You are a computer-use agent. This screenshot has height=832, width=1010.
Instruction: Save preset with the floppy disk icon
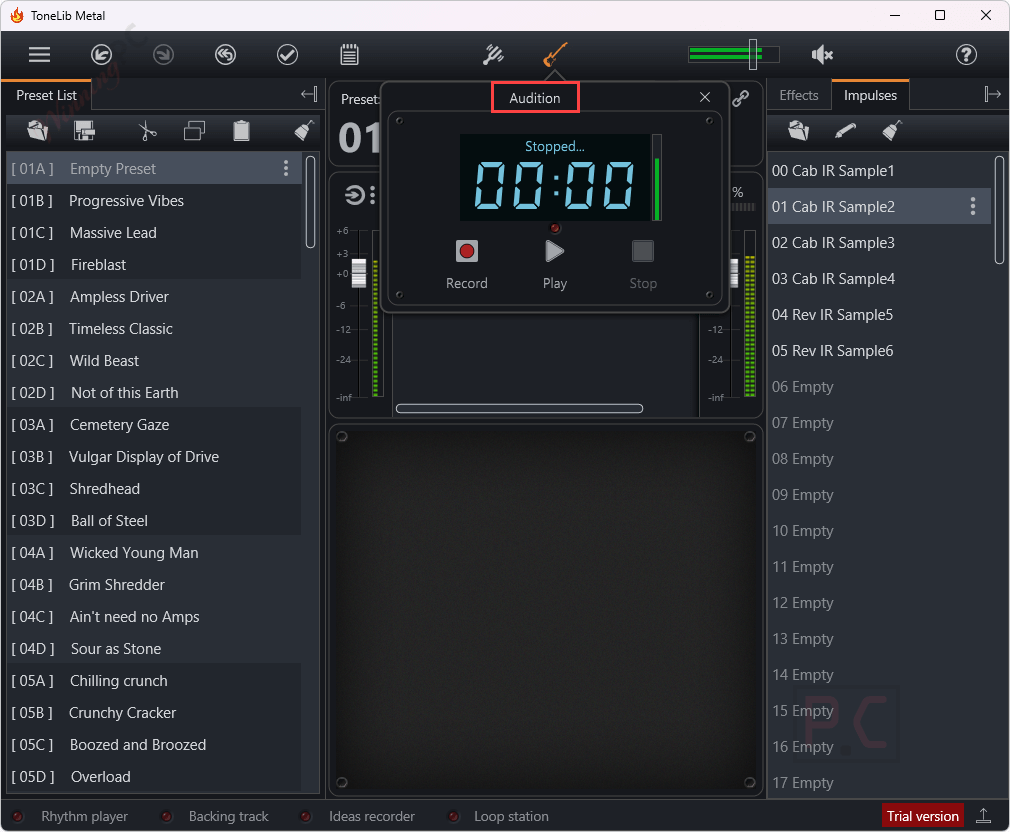pos(84,131)
